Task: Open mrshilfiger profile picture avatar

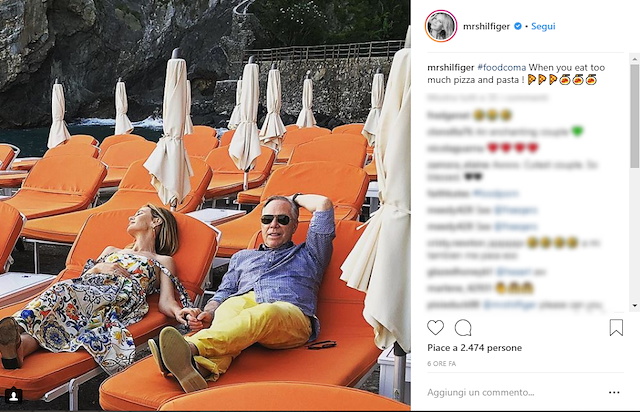Action: click(441, 26)
